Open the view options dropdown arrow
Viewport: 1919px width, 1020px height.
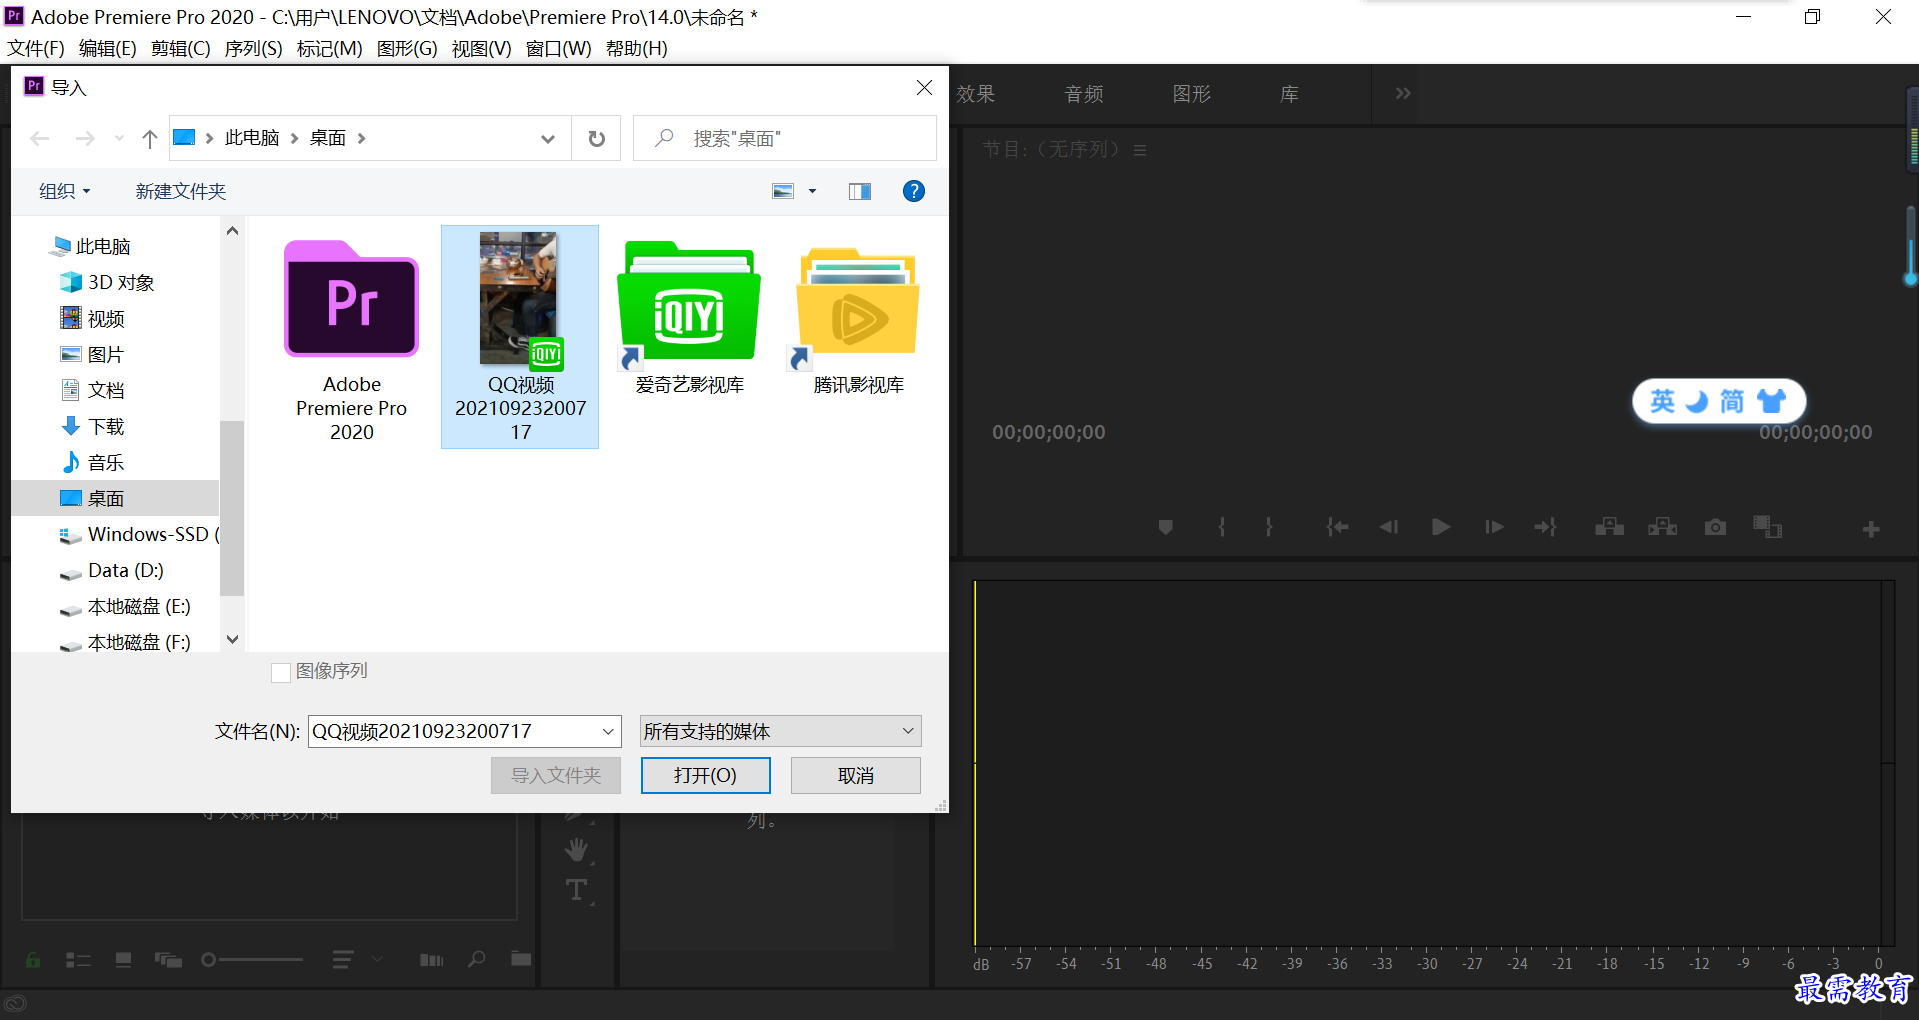point(812,191)
